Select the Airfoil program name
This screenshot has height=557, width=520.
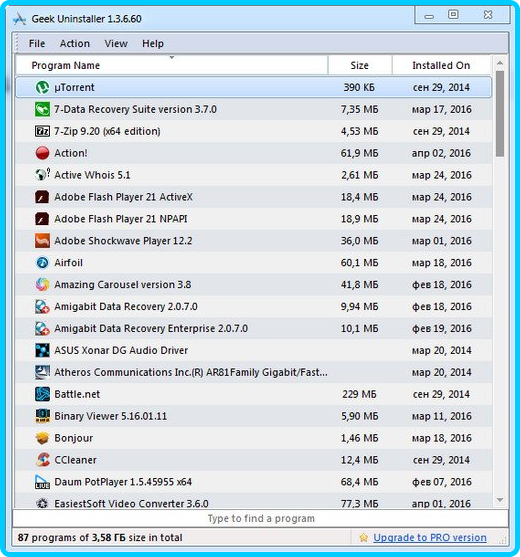click(69, 263)
